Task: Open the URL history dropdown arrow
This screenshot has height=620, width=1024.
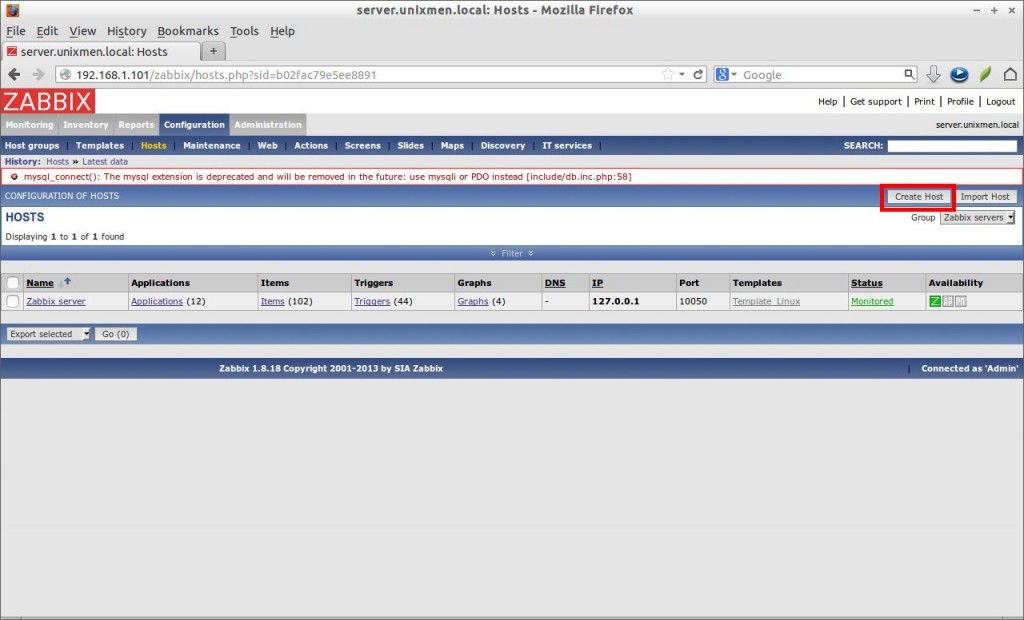Action: (x=682, y=74)
